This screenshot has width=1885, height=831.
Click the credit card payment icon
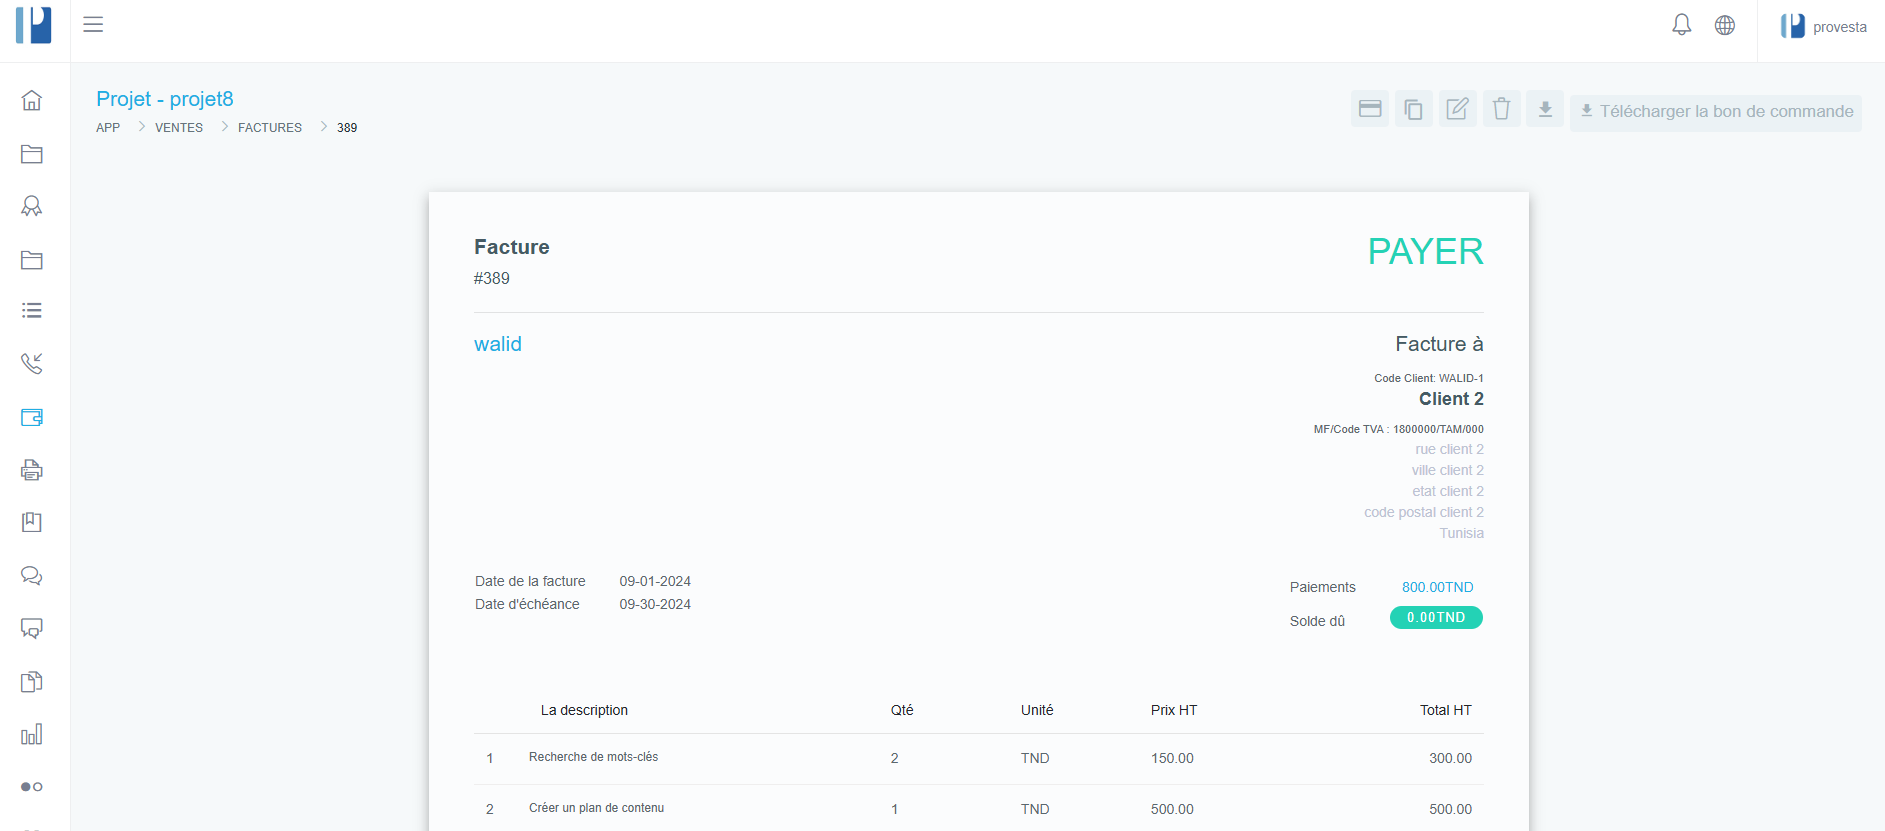pos(1370,109)
